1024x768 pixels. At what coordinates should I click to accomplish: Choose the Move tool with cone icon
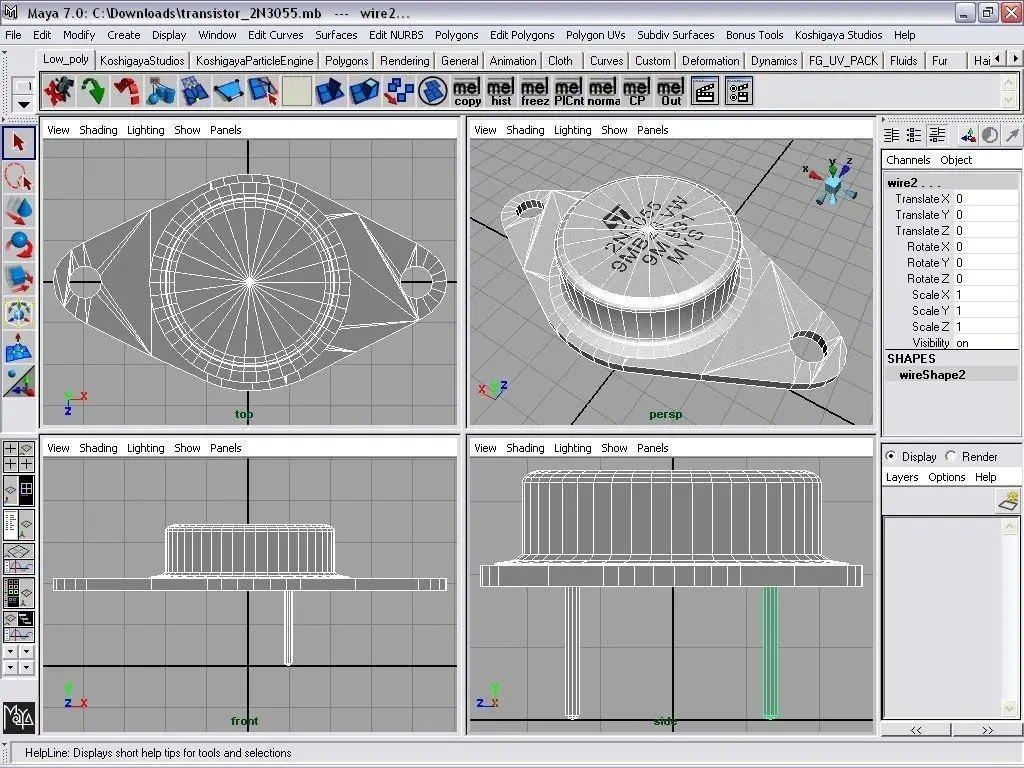[x=18, y=212]
